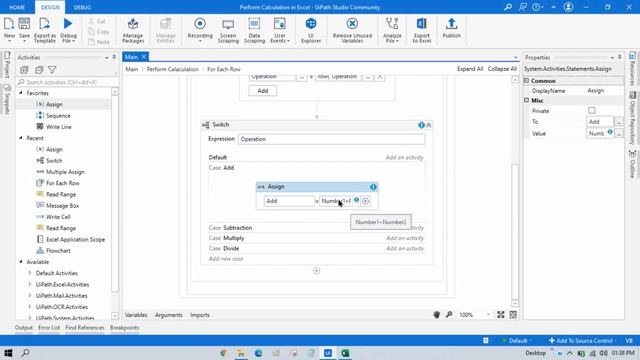Open Excel from the taskbar
Viewport: 640px width, 360px height.
click(345, 353)
